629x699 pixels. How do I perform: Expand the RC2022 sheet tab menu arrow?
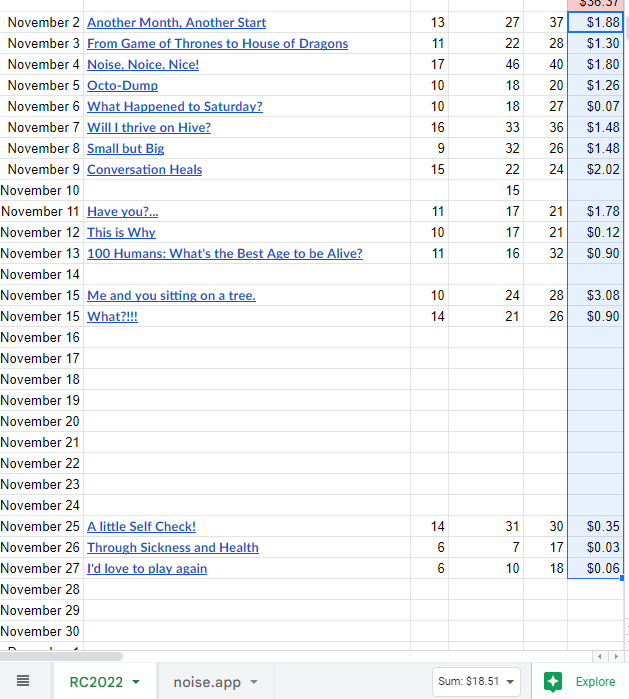pos(136,682)
